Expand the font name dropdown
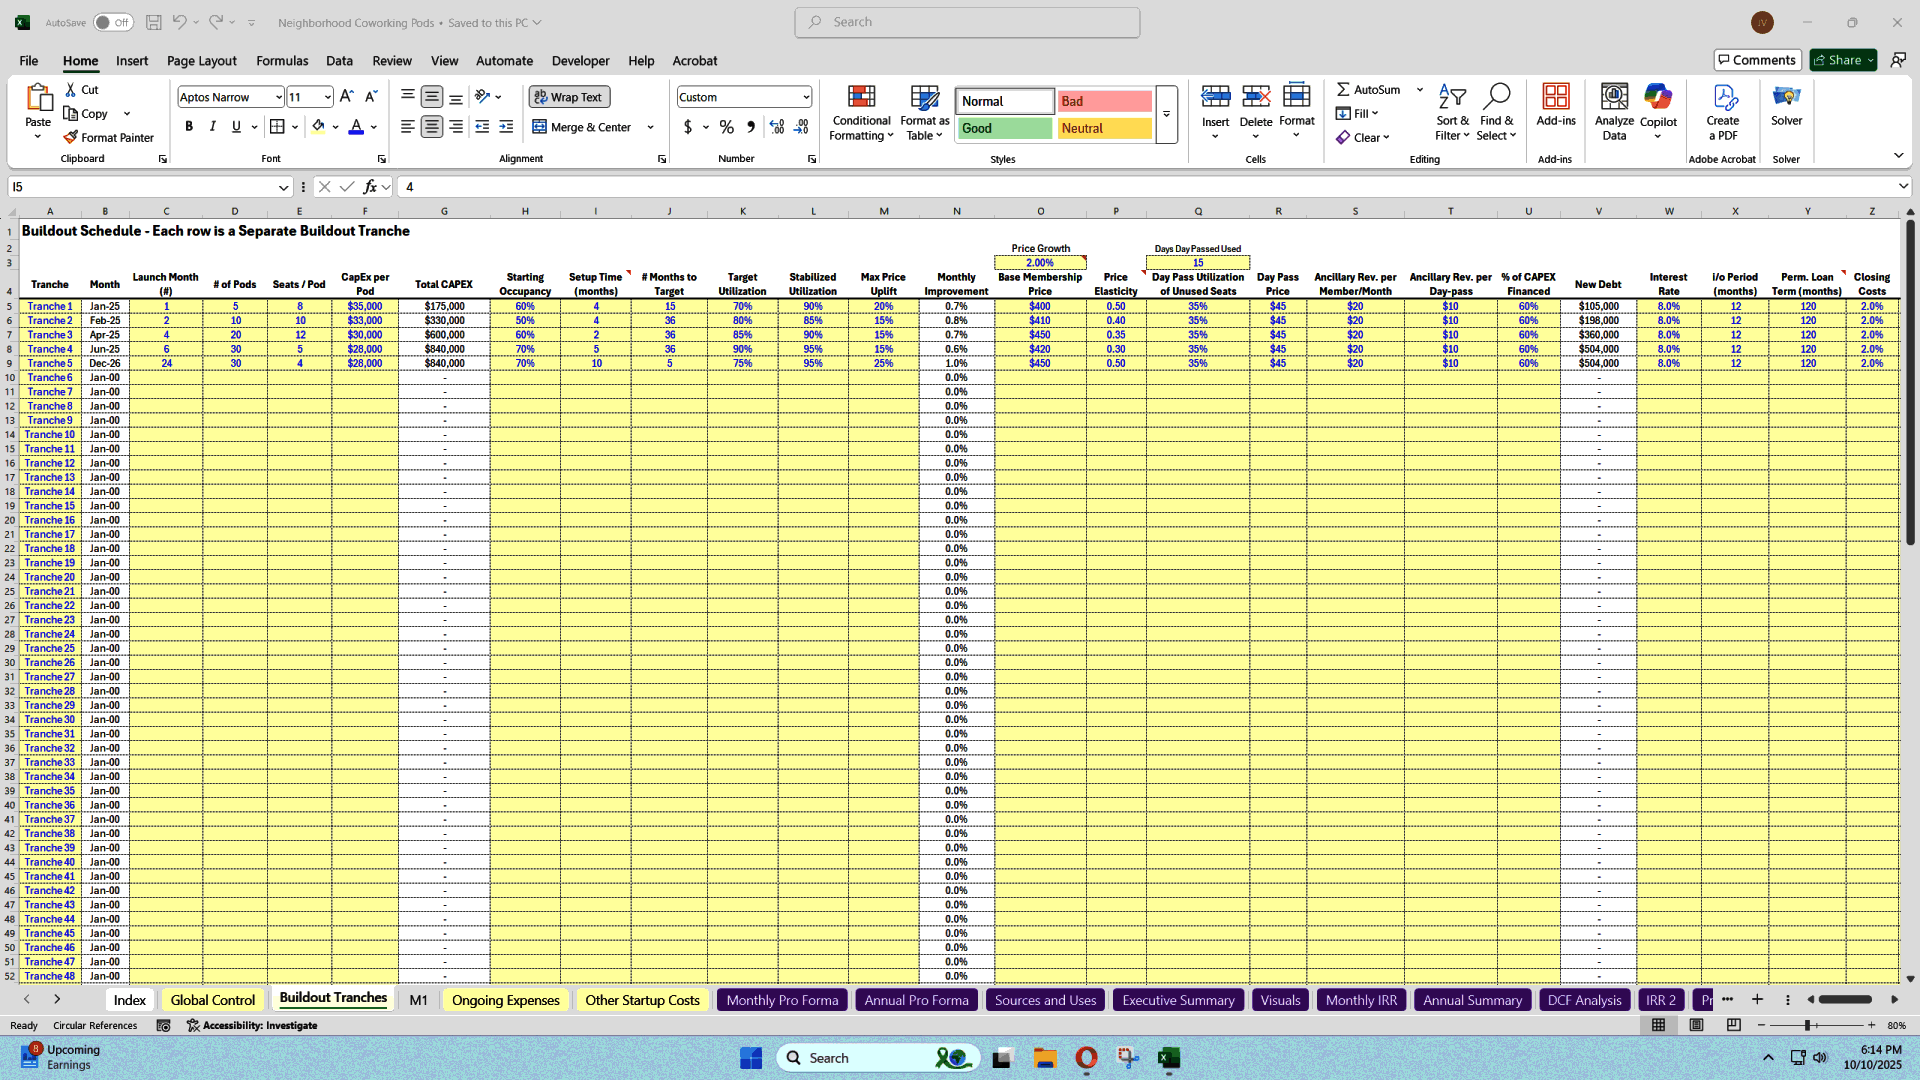Screen dimensions: 1920x1080 point(278,97)
